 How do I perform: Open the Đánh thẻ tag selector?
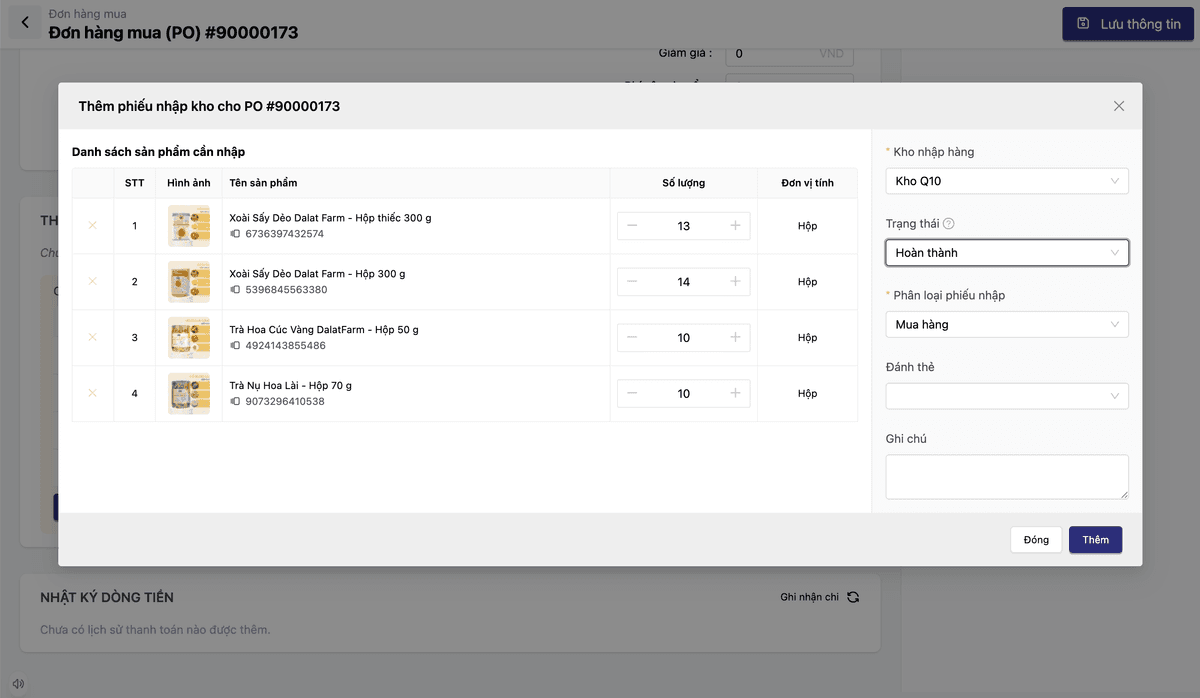click(x=1006, y=396)
